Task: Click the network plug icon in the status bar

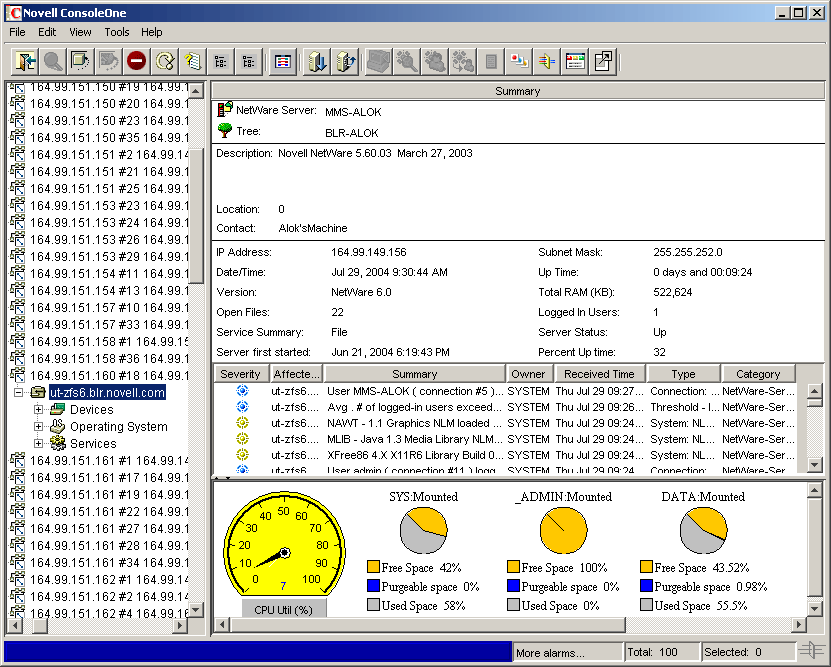Action: click(x=810, y=651)
